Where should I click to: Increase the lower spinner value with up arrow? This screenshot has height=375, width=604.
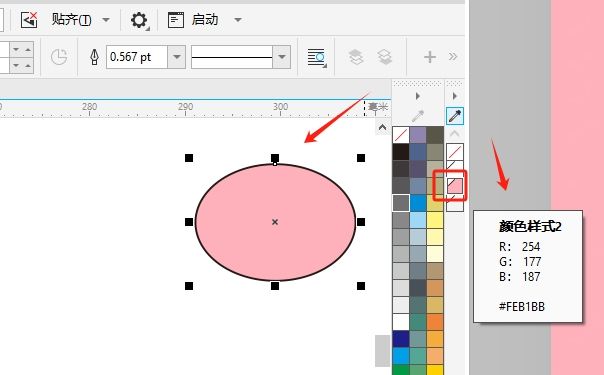(28, 65)
